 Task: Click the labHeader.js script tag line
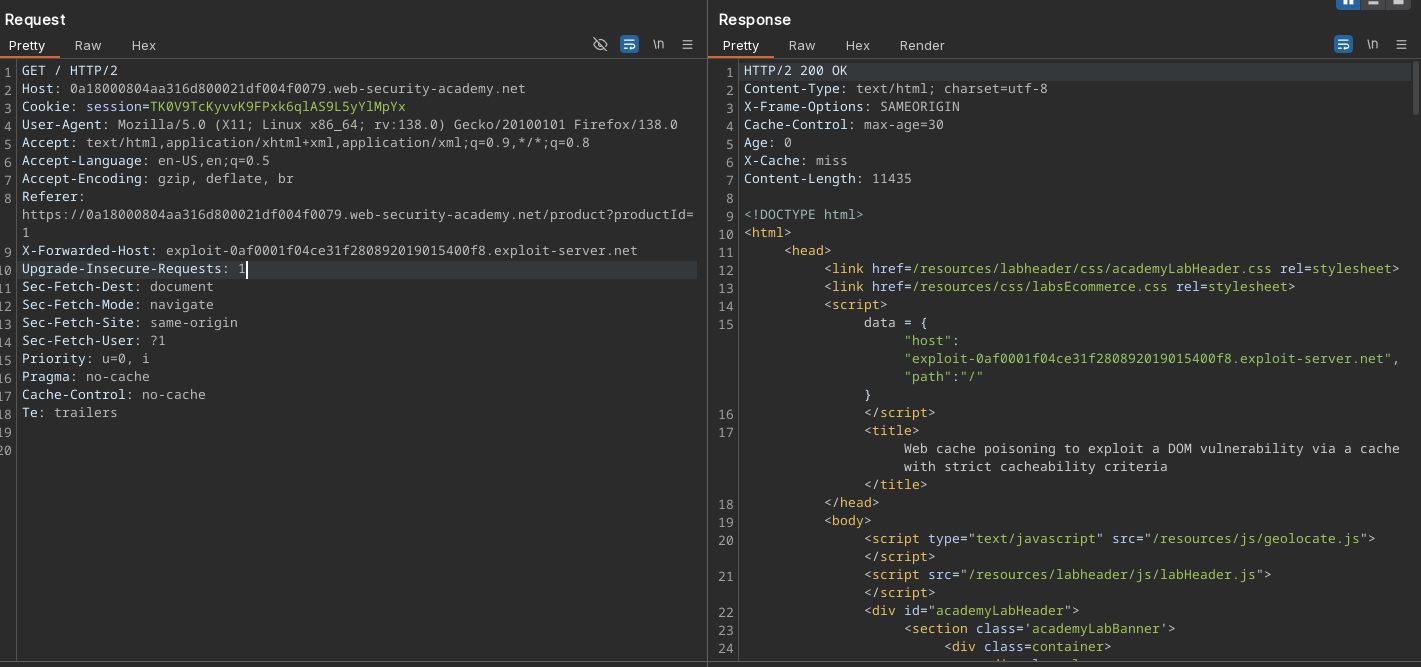coord(1068,574)
